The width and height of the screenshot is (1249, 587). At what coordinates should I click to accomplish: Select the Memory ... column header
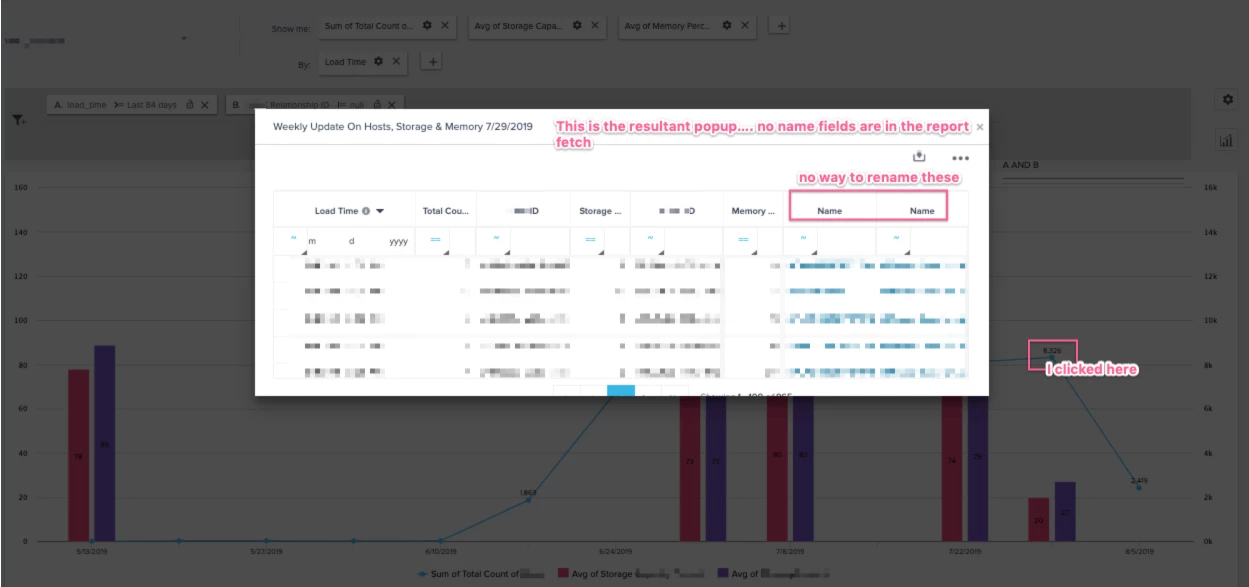point(753,211)
